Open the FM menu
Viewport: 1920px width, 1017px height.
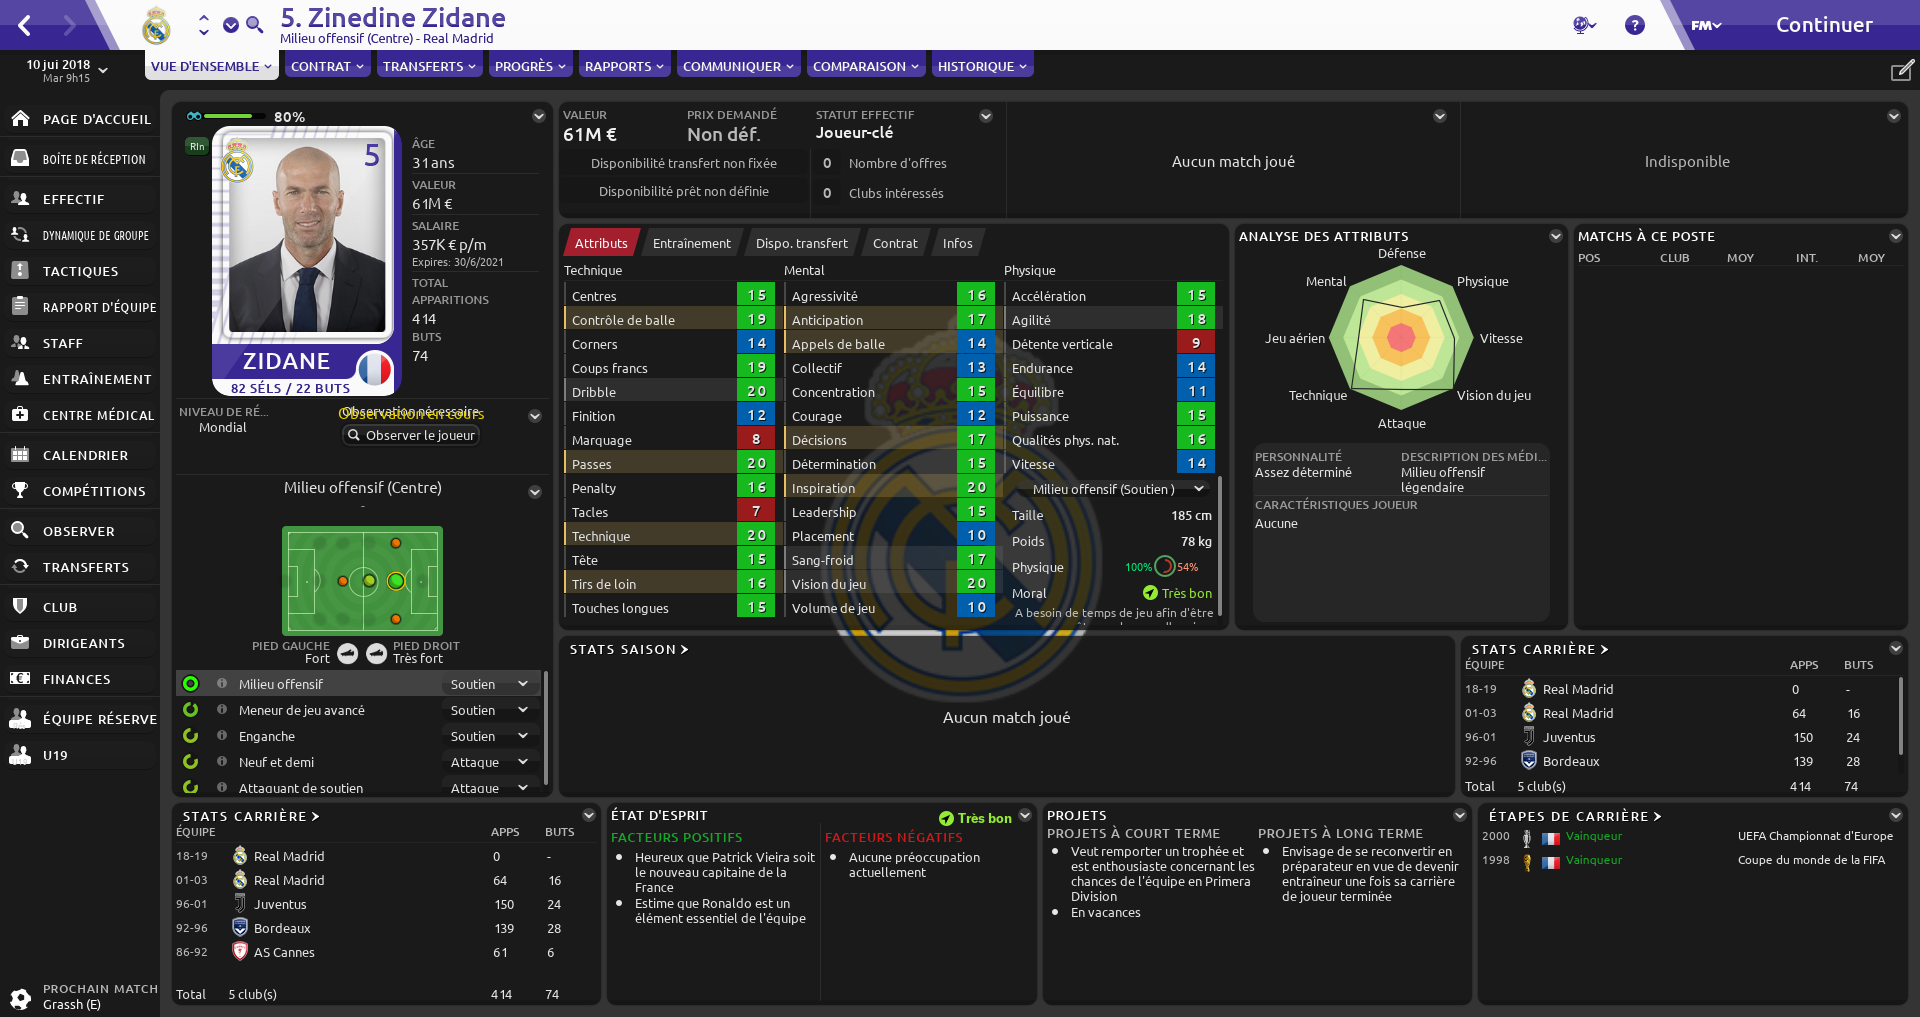(1706, 25)
